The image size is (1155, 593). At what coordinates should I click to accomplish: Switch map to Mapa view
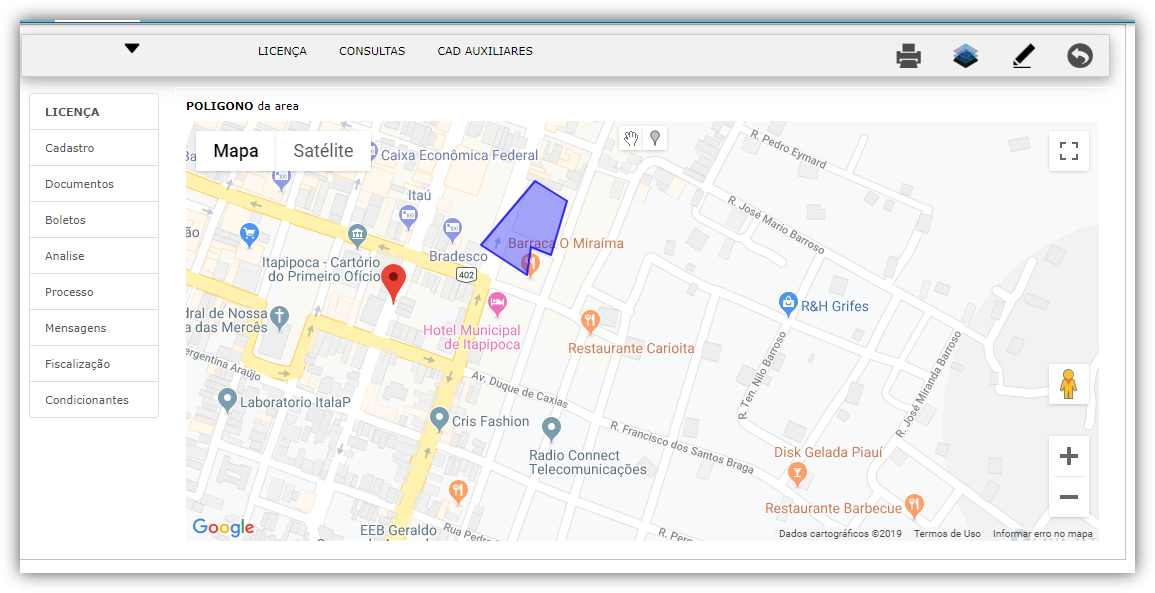(x=236, y=151)
